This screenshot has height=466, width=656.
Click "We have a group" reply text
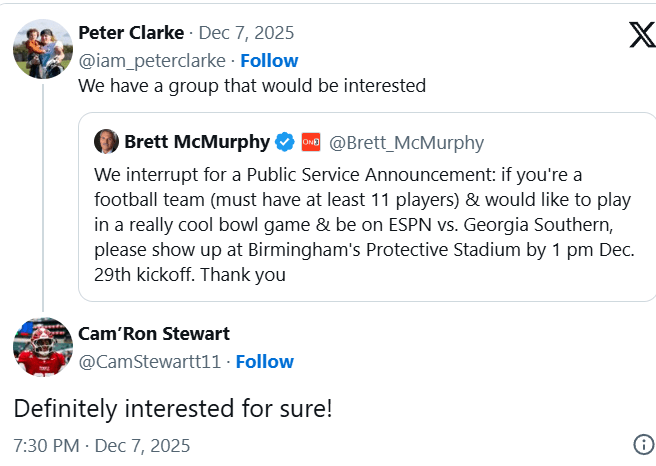(x=252, y=86)
